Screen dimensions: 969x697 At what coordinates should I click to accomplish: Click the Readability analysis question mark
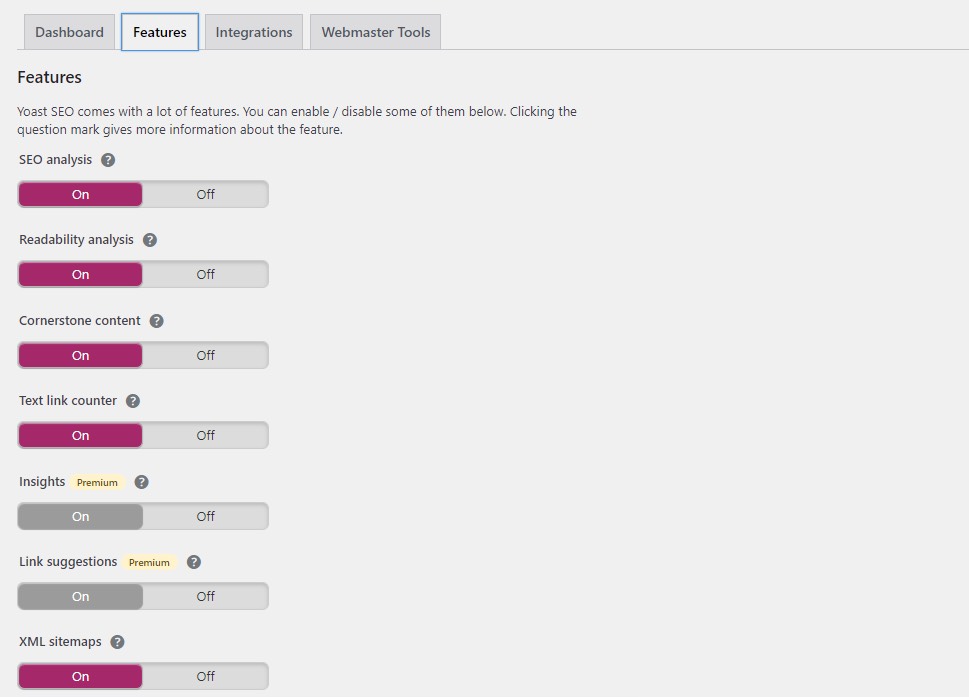pyautogui.click(x=149, y=239)
